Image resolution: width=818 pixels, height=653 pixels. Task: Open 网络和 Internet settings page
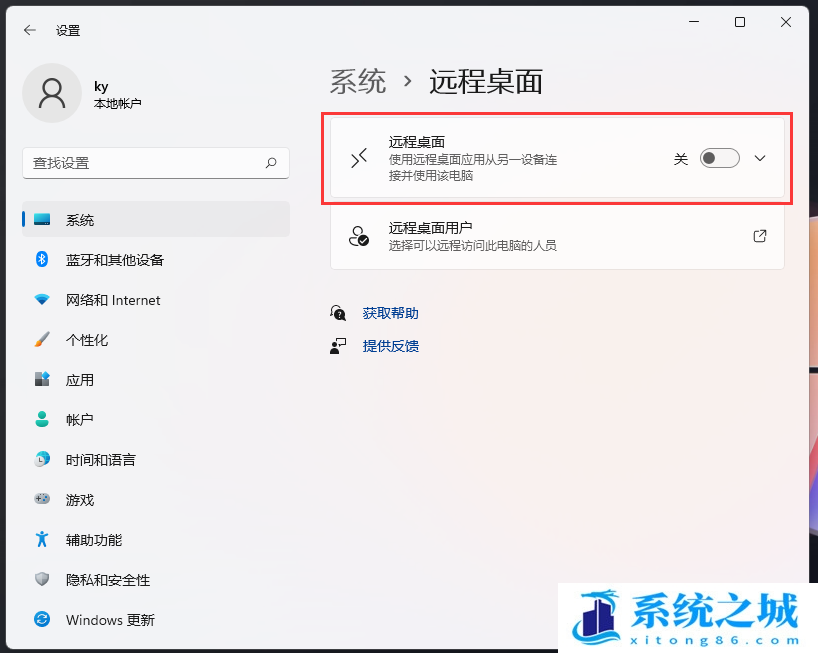[155, 299]
